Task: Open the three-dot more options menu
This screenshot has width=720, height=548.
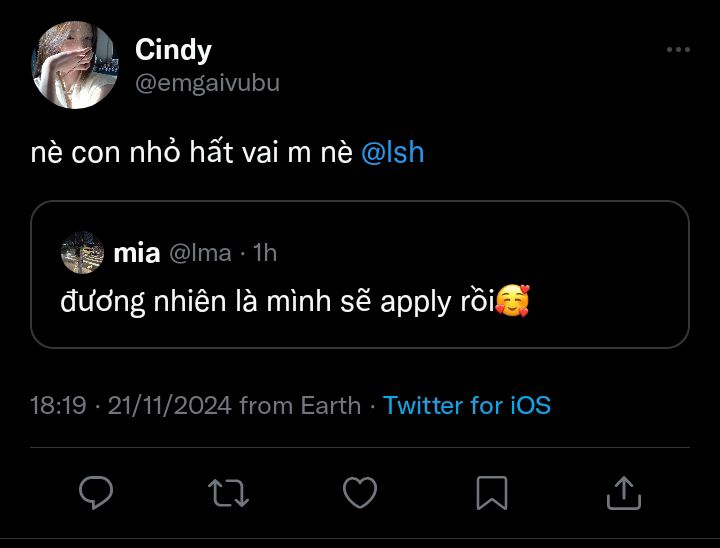Action: coord(678,49)
